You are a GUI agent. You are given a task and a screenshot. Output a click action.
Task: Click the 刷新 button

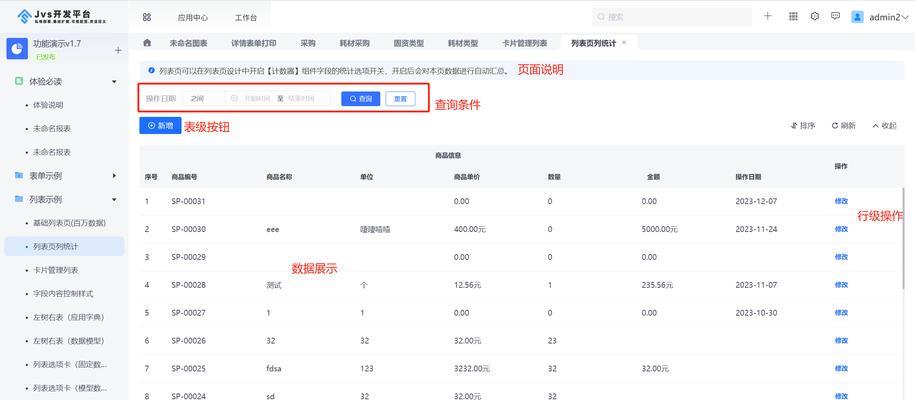pyautogui.click(x=844, y=126)
